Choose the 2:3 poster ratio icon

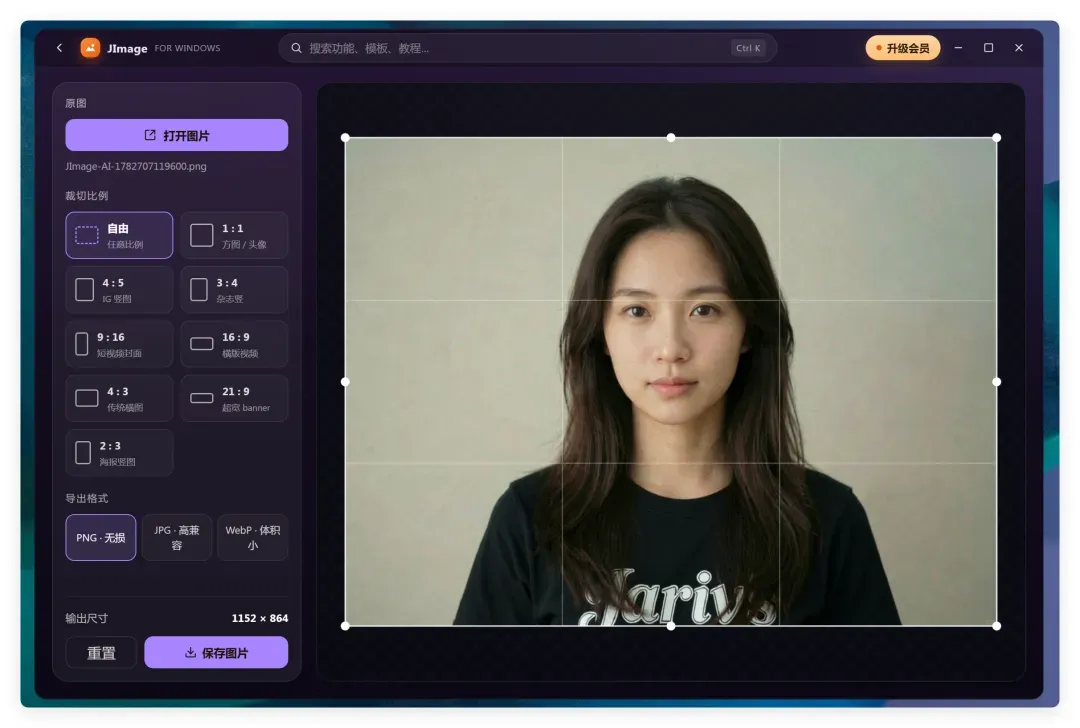[x=83, y=453]
